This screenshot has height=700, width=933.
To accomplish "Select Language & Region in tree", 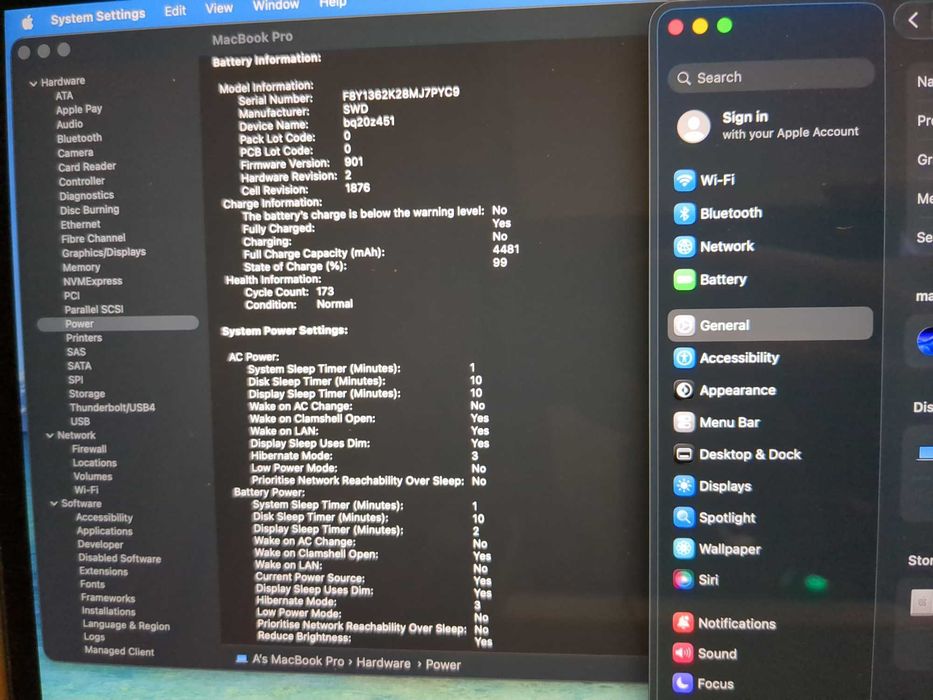I will point(126,625).
